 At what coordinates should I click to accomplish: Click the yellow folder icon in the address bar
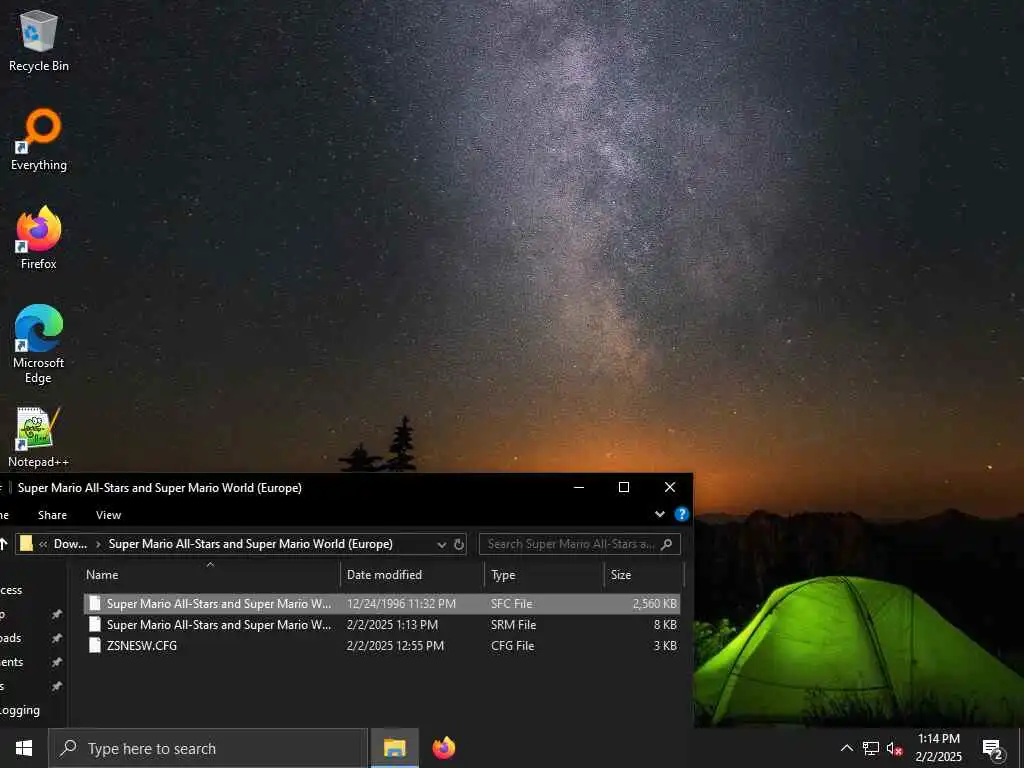coord(26,543)
